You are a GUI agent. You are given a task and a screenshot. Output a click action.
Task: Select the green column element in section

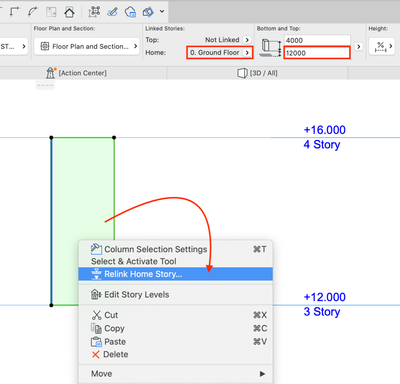click(x=83, y=187)
